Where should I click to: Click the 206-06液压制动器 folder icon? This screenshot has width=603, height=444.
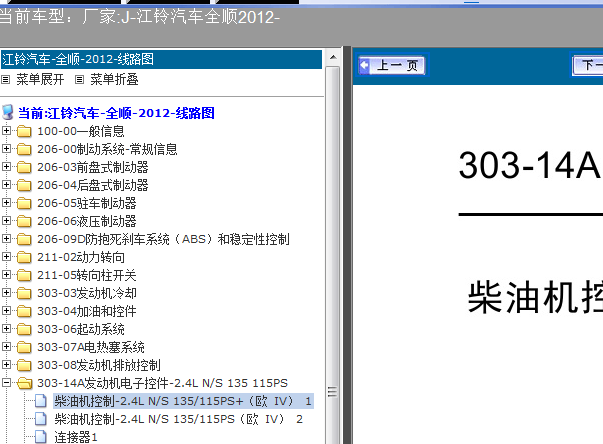tap(24, 221)
